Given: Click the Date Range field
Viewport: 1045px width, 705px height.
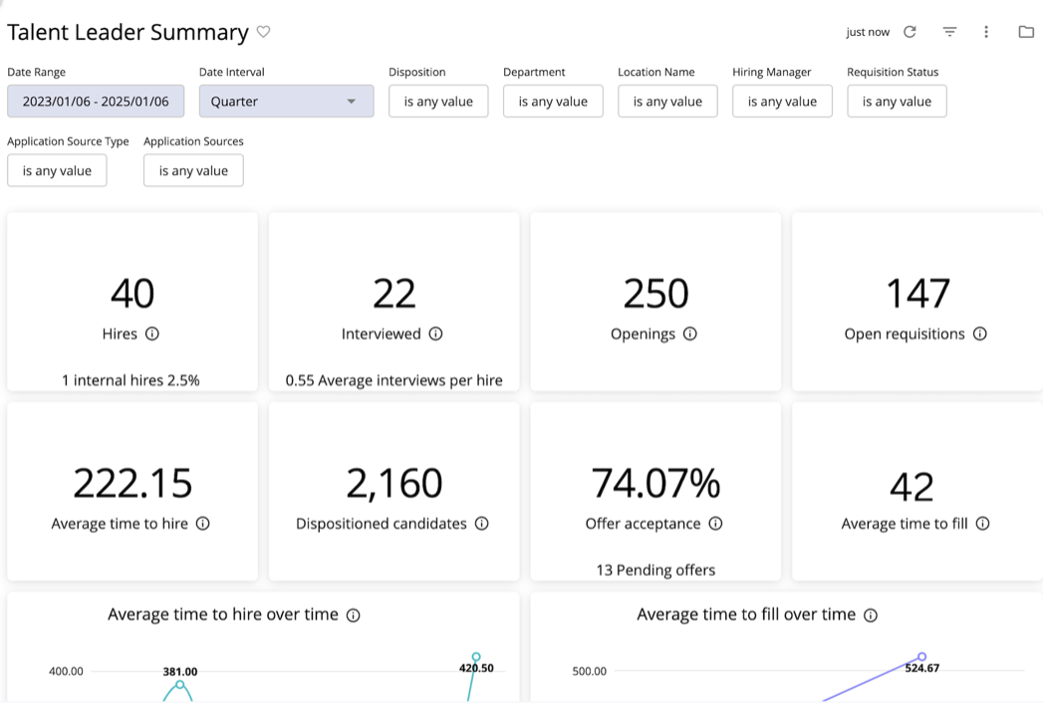Looking at the screenshot, I should click(94, 101).
